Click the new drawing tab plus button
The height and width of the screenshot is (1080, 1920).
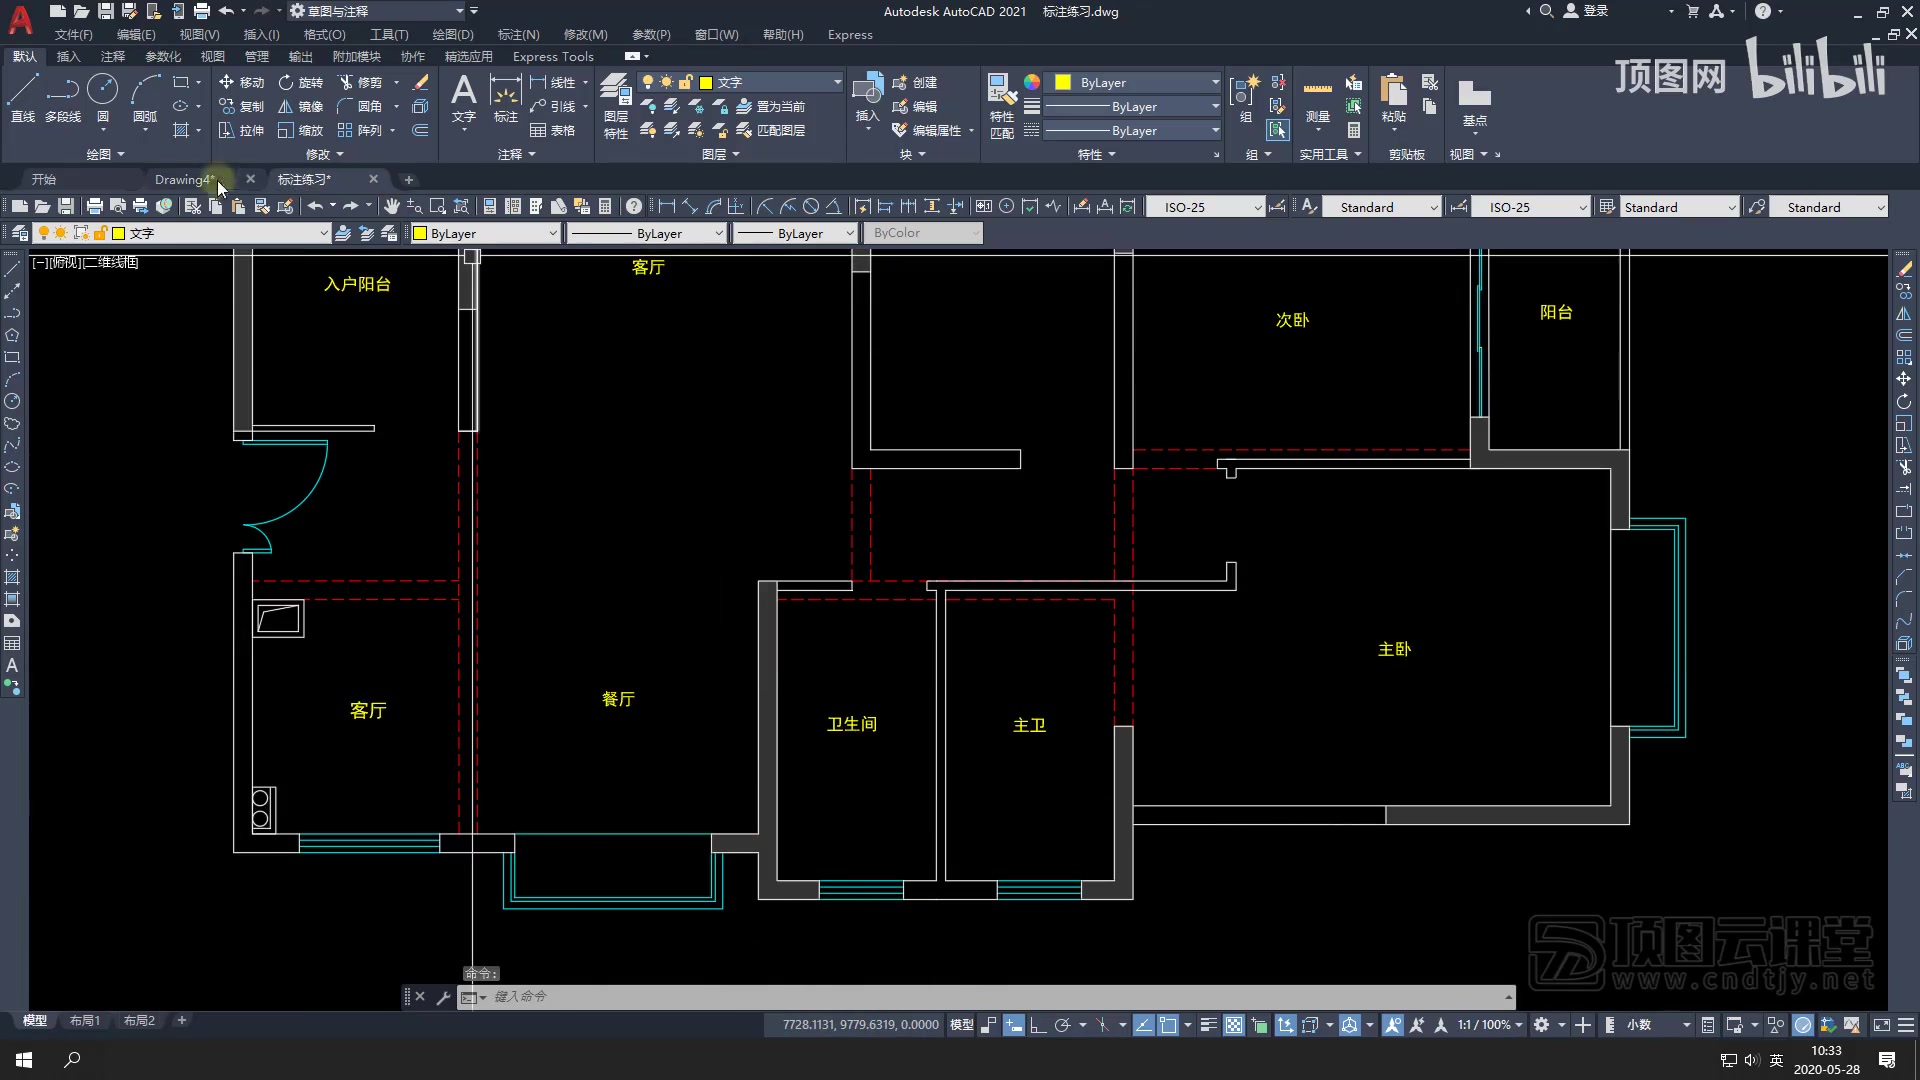tap(408, 179)
